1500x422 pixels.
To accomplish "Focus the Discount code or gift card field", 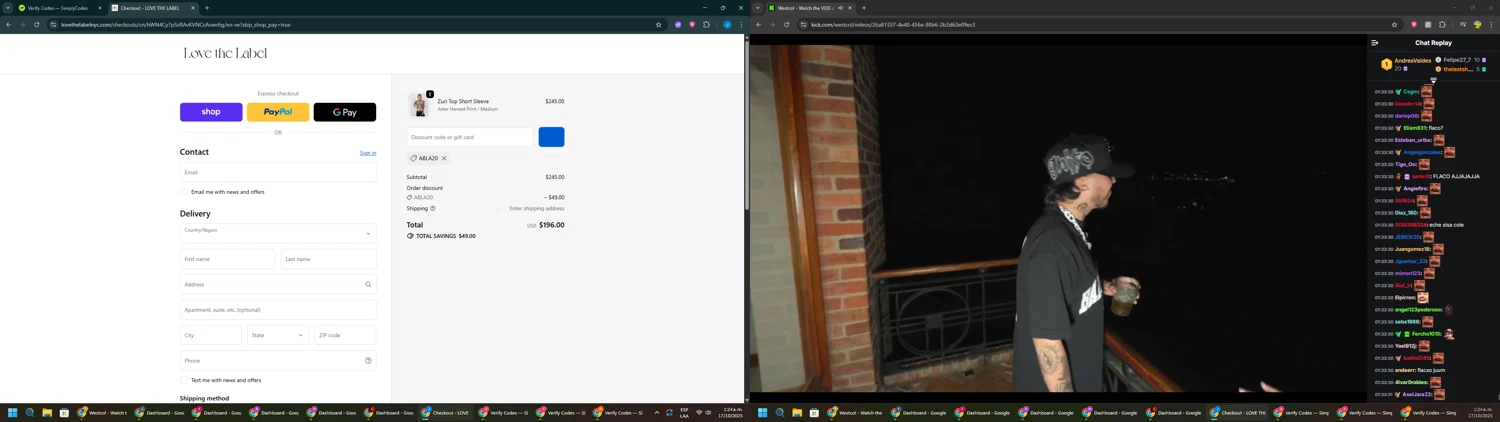I will (x=470, y=137).
